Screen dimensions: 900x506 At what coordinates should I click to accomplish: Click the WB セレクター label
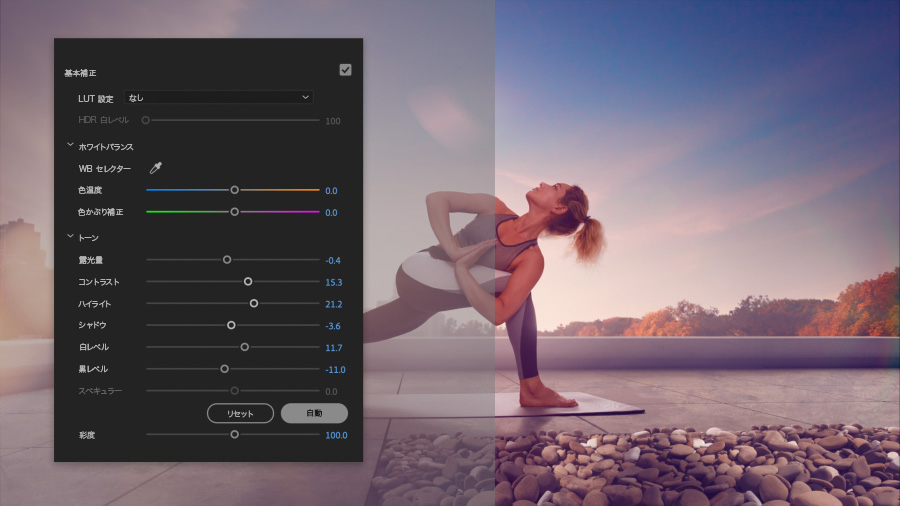coord(104,169)
